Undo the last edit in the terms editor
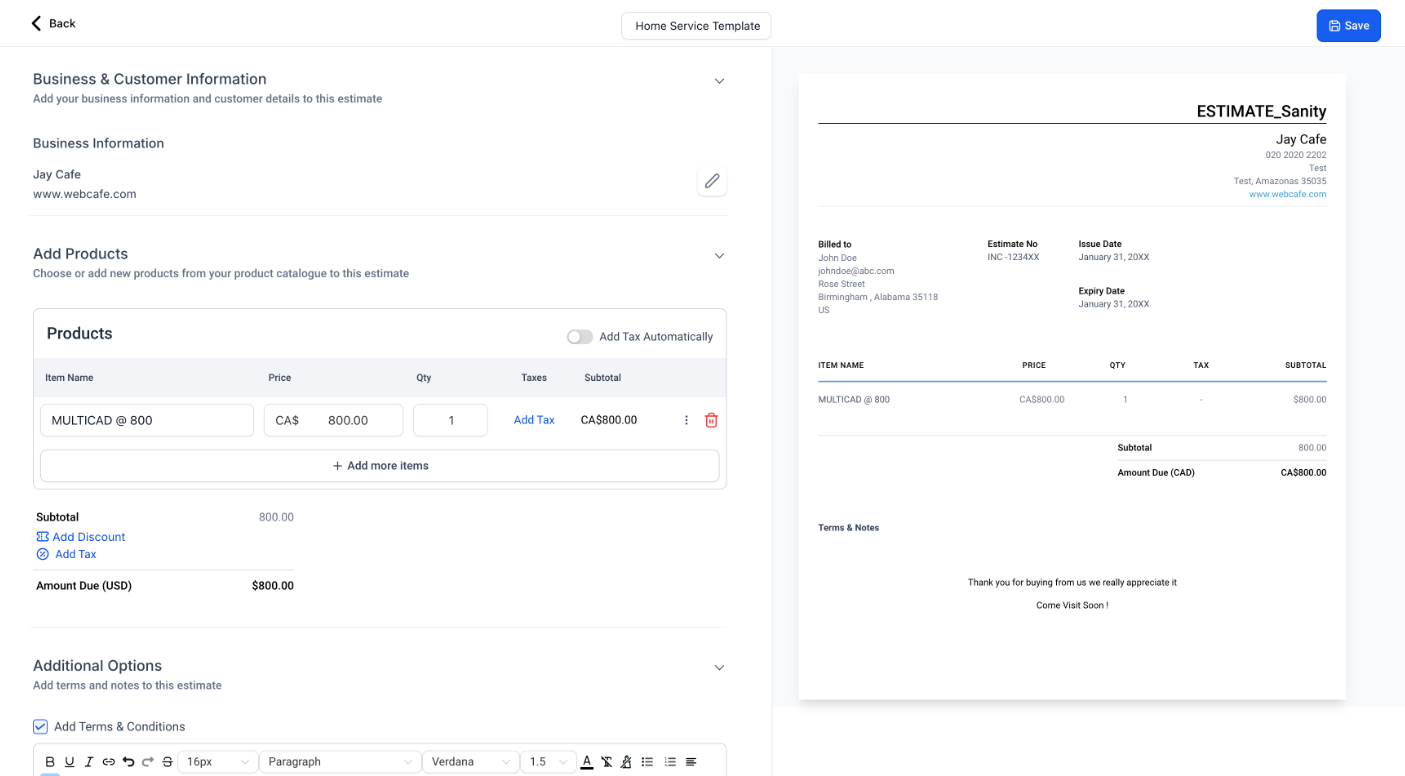This screenshot has height=776, width=1405. [128, 762]
